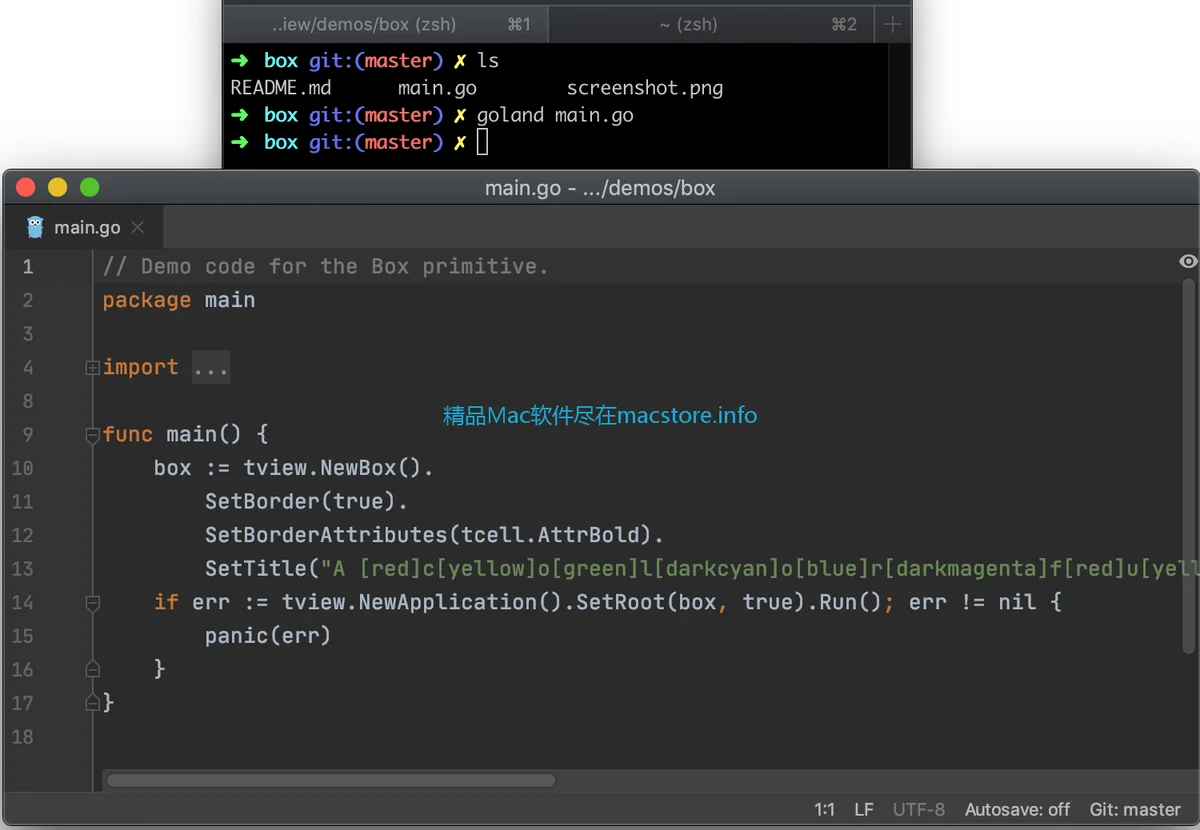Screen dimensions: 1200x830
Task: Click "panic(err)" on line 15
Action: point(268,636)
